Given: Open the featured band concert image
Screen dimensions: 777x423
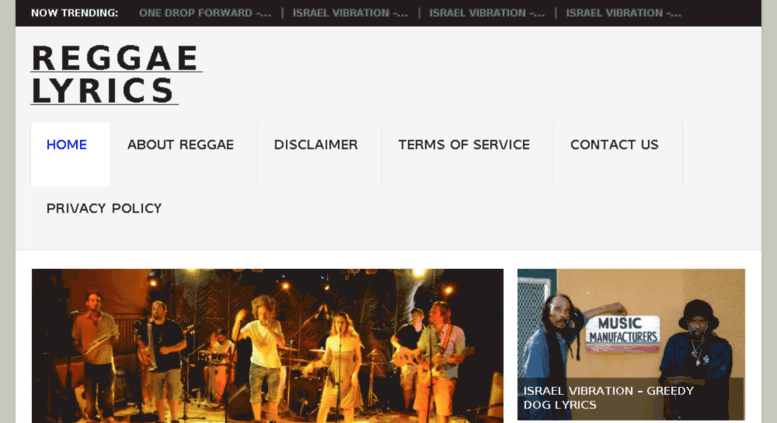Looking at the screenshot, I should click(x=268, y=346).
